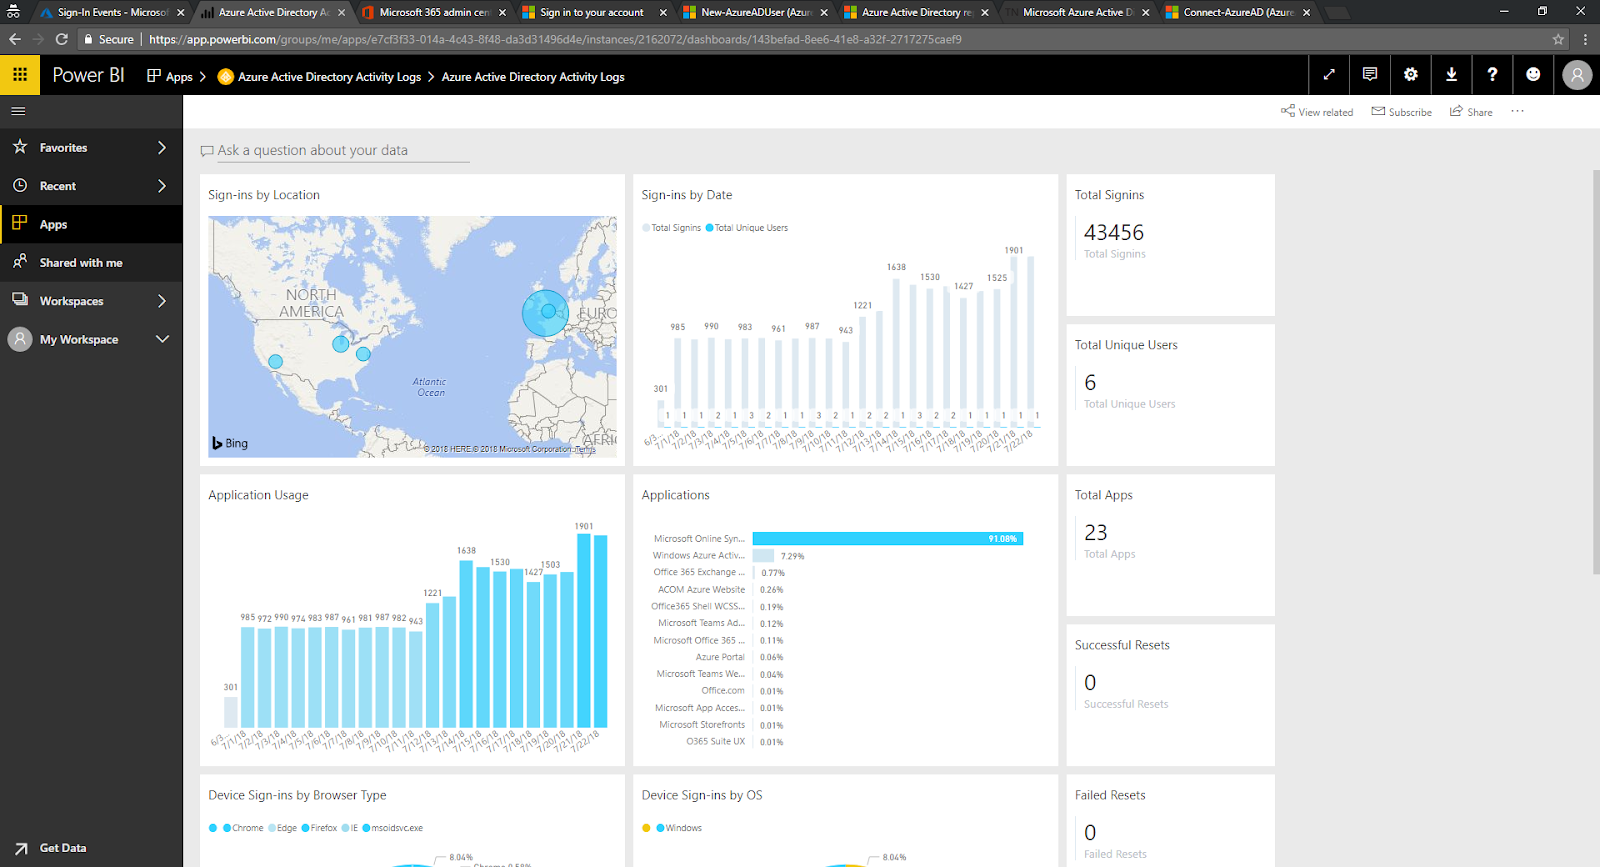Screen dimensions: 1600x867
Task: Click the large Europe bubble on map
Action: click(x=545, y=313)
